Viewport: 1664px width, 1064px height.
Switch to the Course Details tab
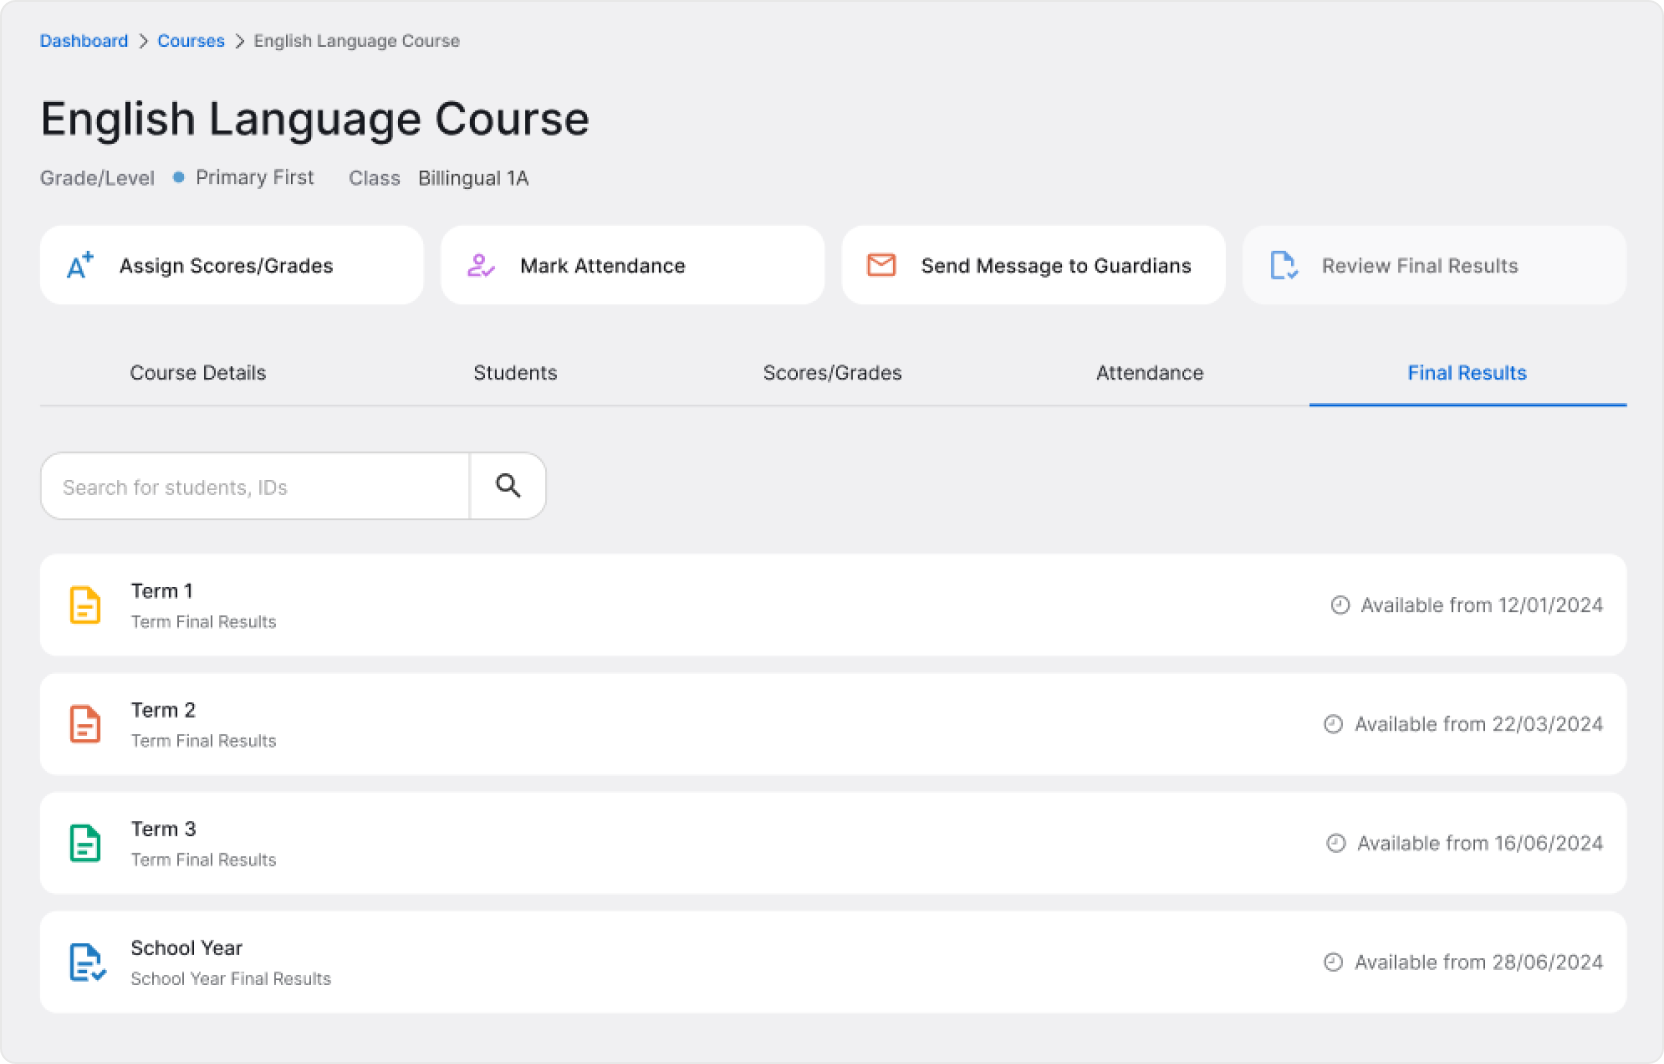click(x=198, y=373)
